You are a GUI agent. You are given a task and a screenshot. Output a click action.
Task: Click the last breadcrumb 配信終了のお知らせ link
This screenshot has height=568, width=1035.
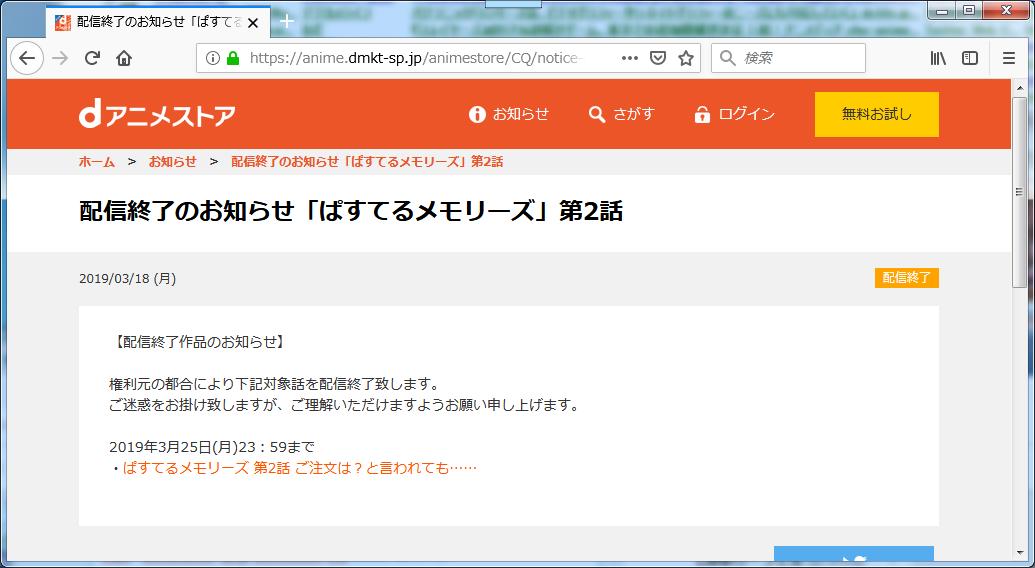point(367,162)
